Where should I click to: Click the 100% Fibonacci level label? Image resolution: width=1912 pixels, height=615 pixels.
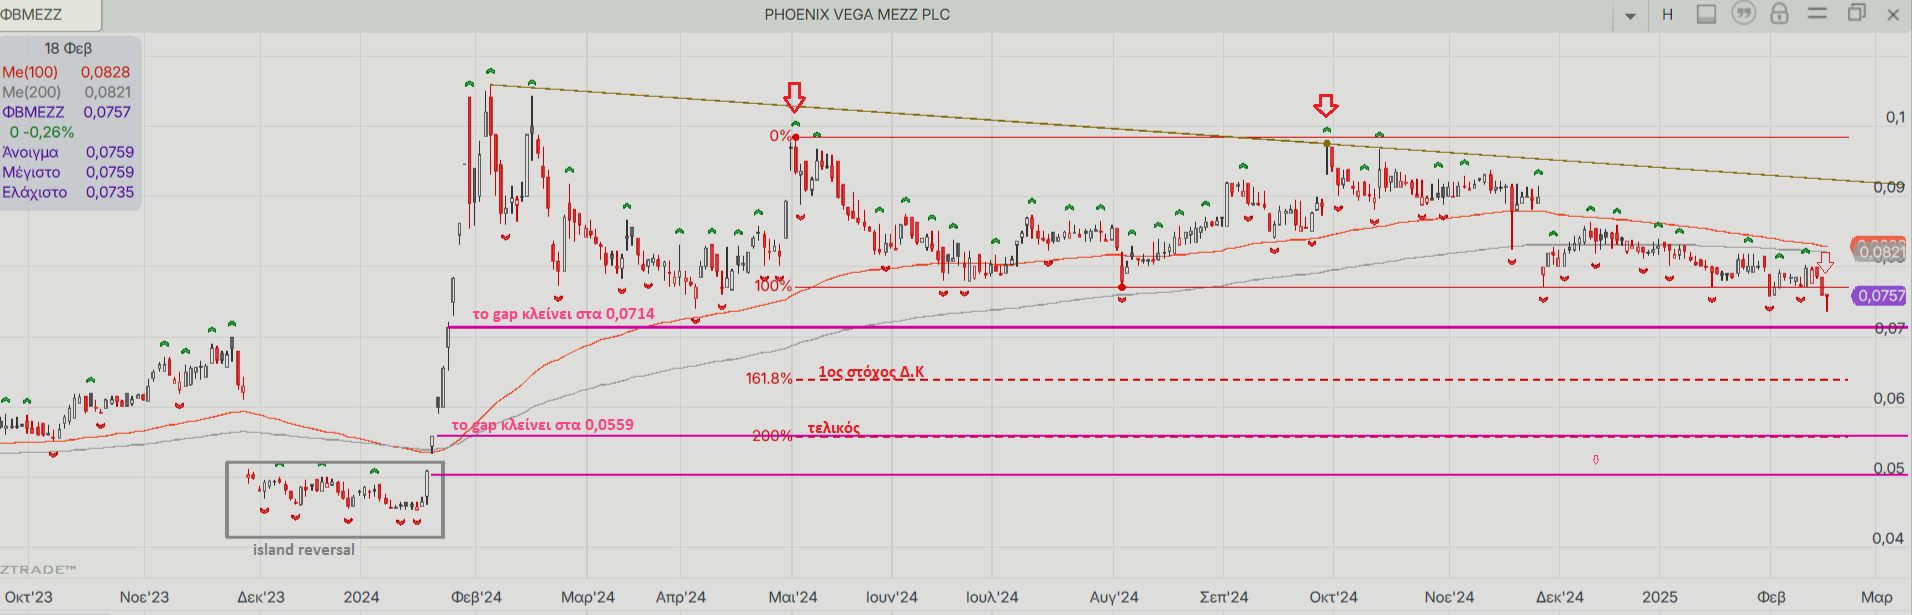[x=773, y=286]
